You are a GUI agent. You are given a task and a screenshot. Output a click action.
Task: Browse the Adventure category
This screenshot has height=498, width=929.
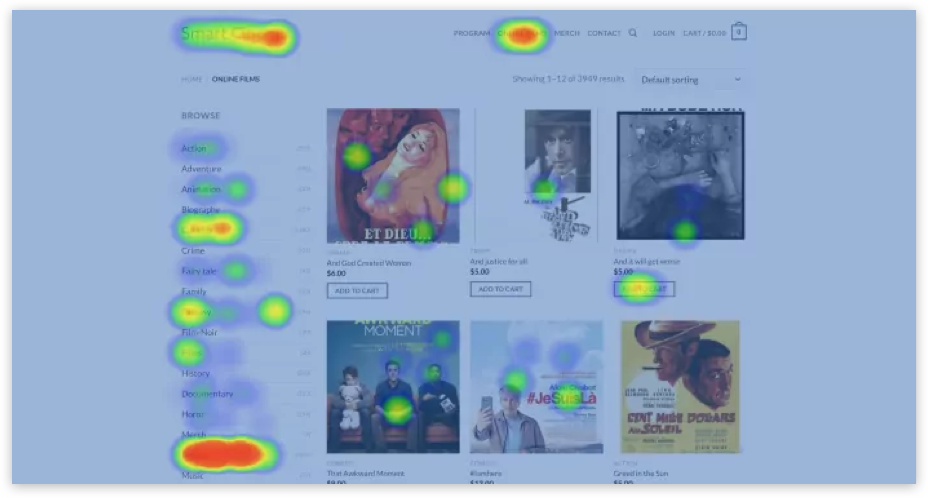[x=201, y=169]
